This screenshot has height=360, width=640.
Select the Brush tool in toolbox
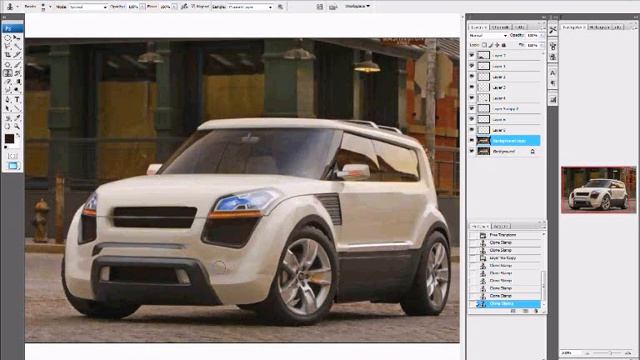coord(17,64)
